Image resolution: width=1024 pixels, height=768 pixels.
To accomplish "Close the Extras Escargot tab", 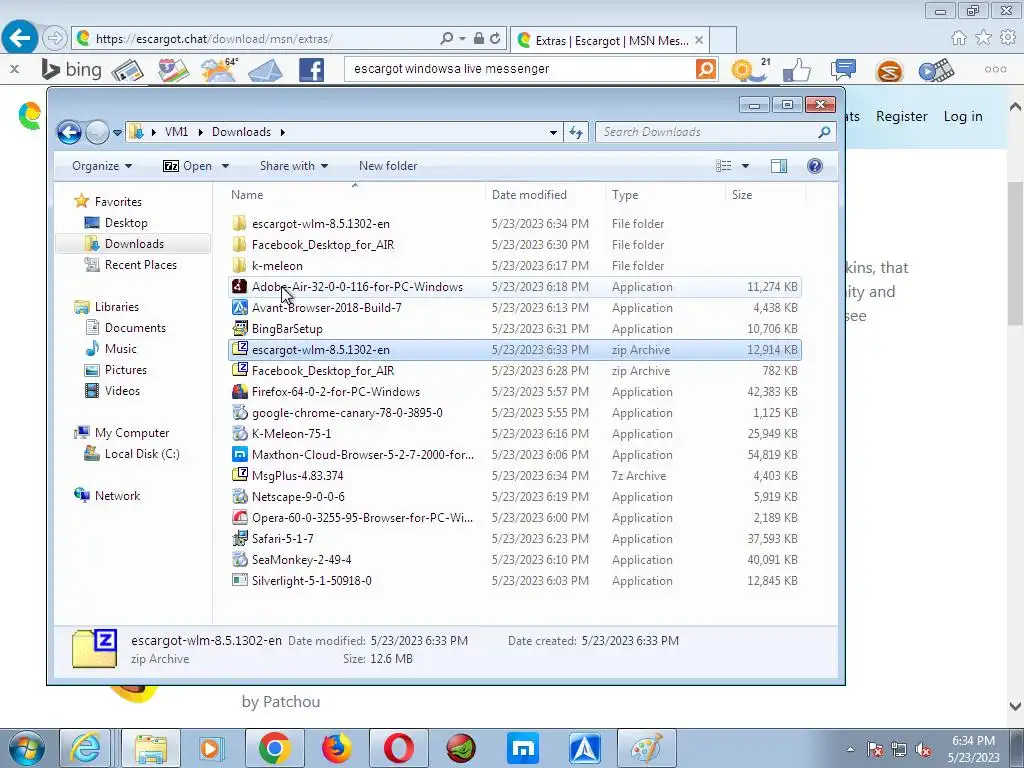I will click(699, 40).
